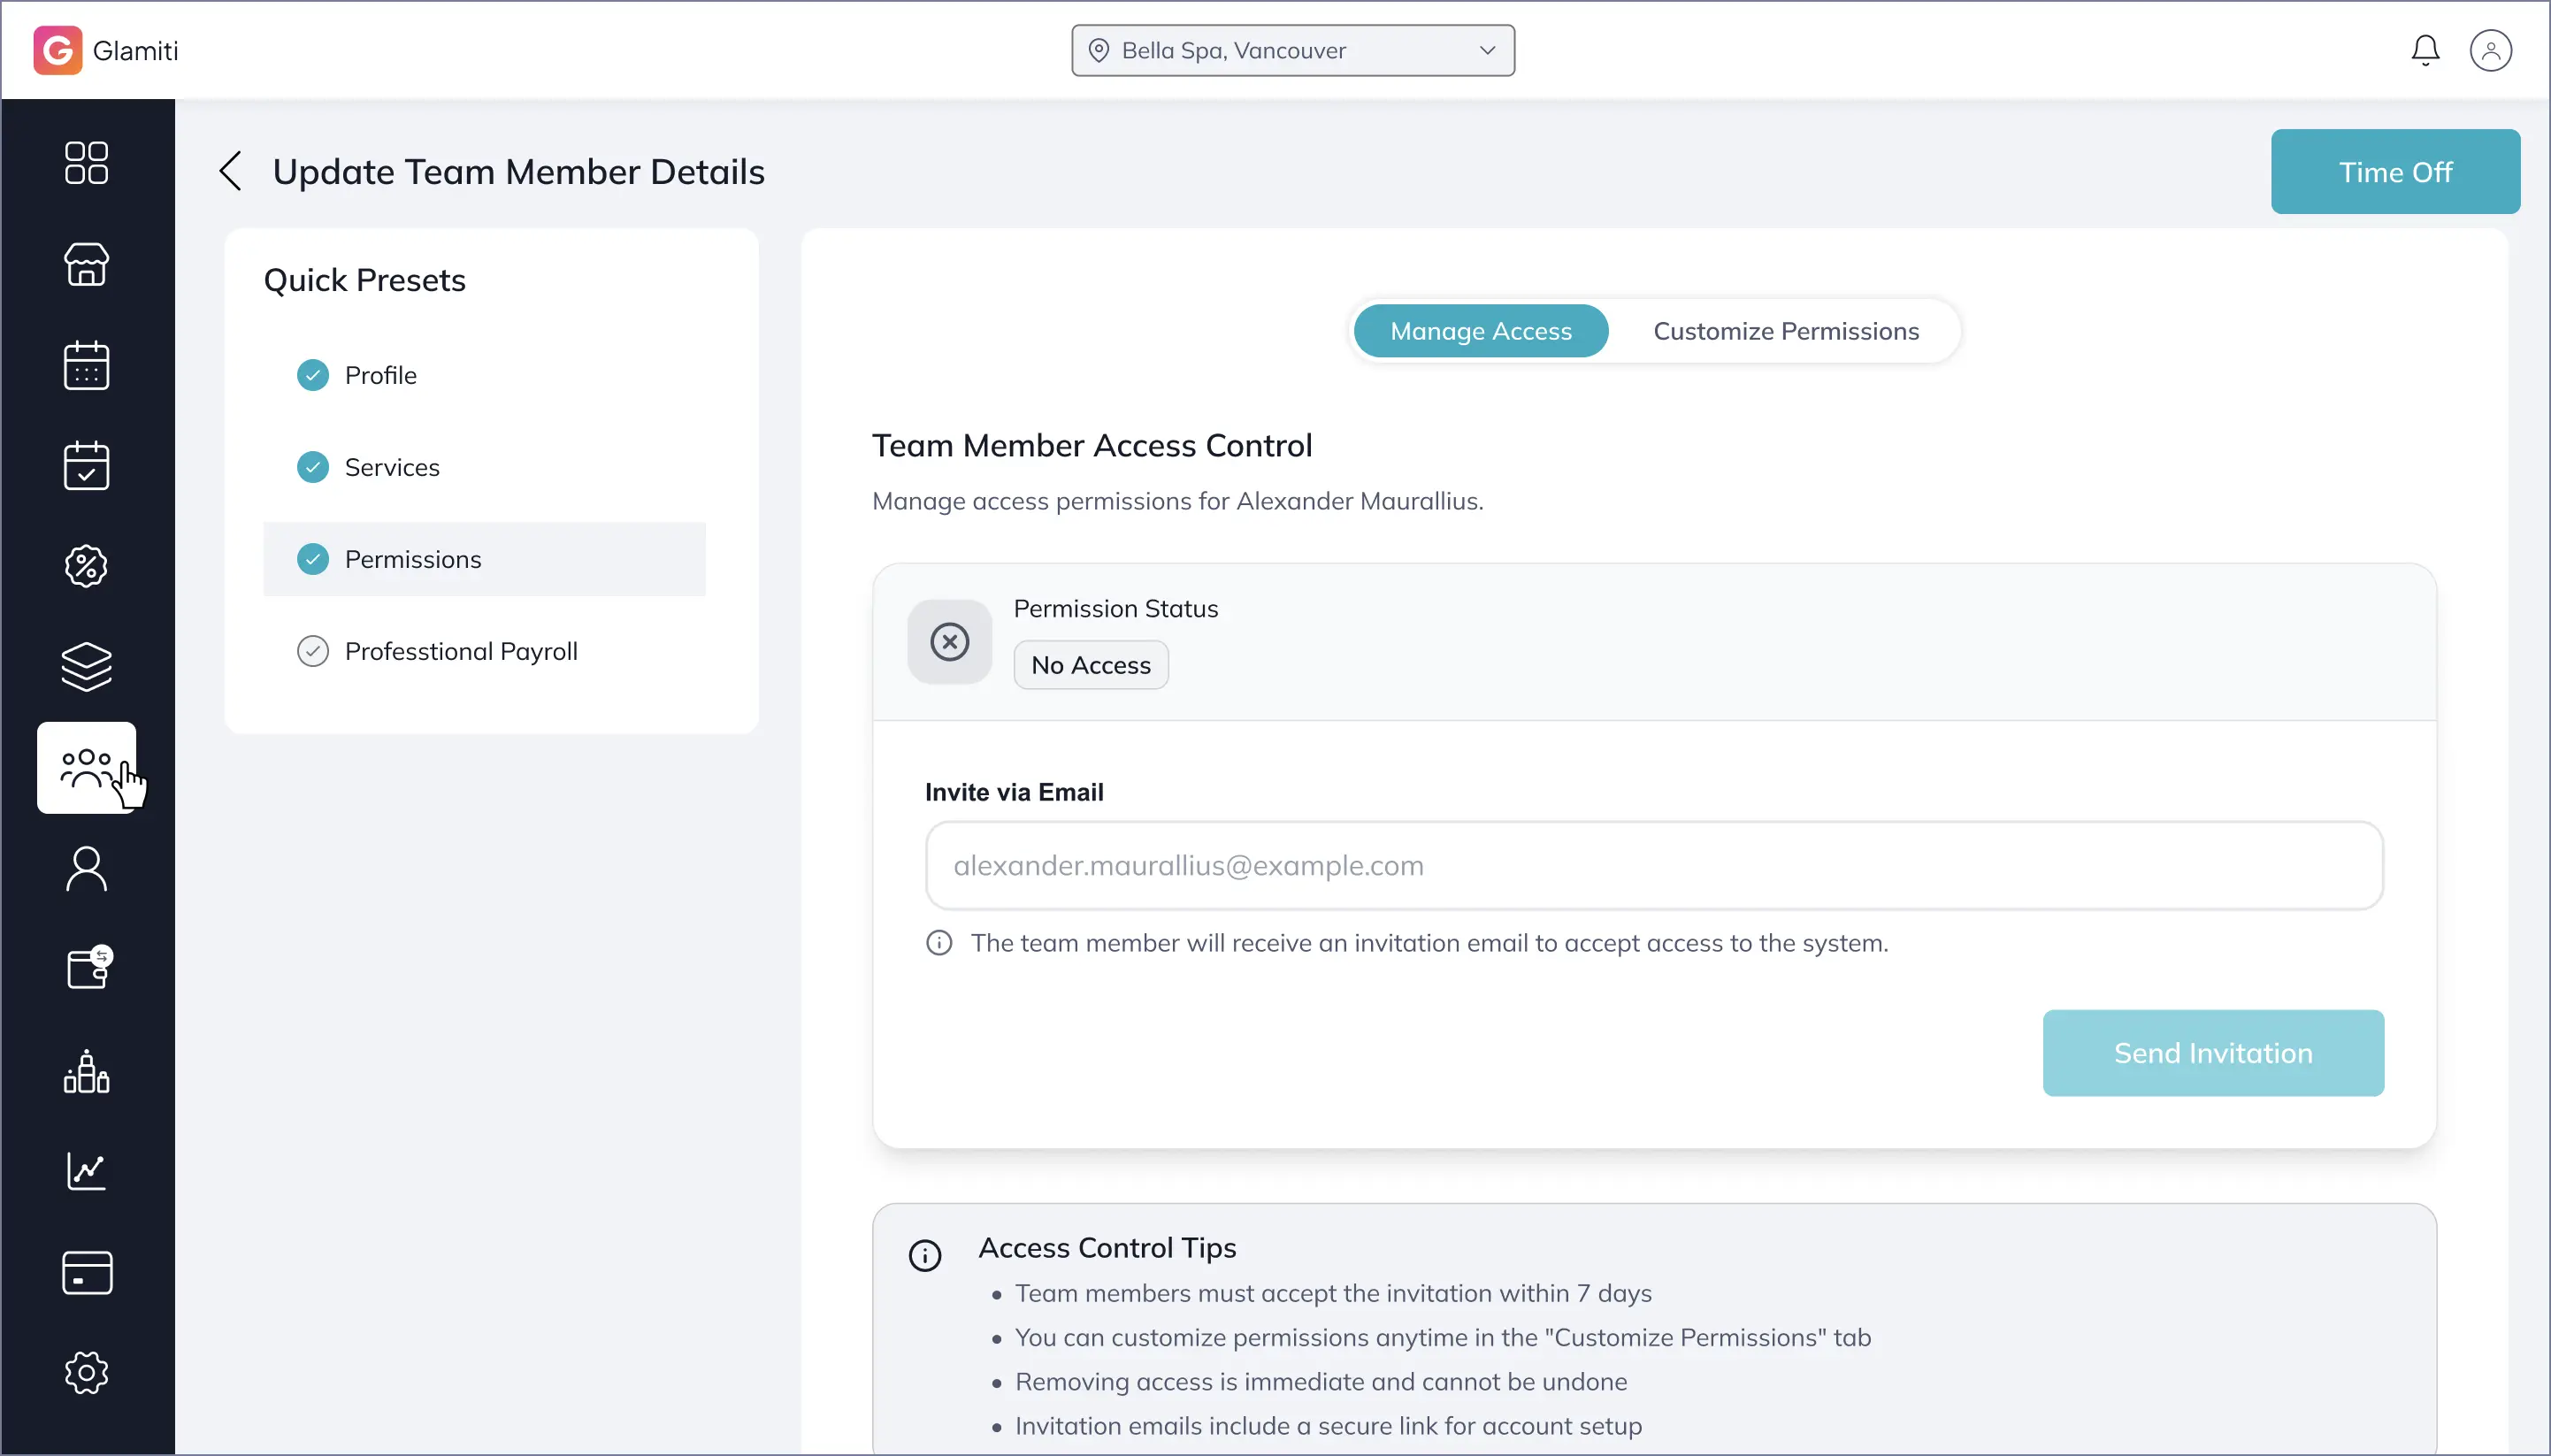This screenshot has height=1456, width=2551.
Task: Switch to the Customize Permissions tab
Action: pos(1785,331)
